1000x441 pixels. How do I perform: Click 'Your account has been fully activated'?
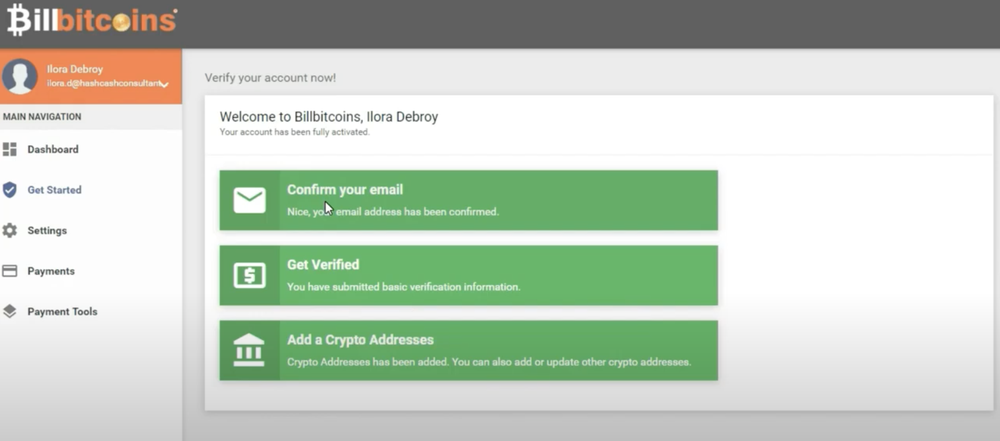pyautogui.click(x=295, y=132)
